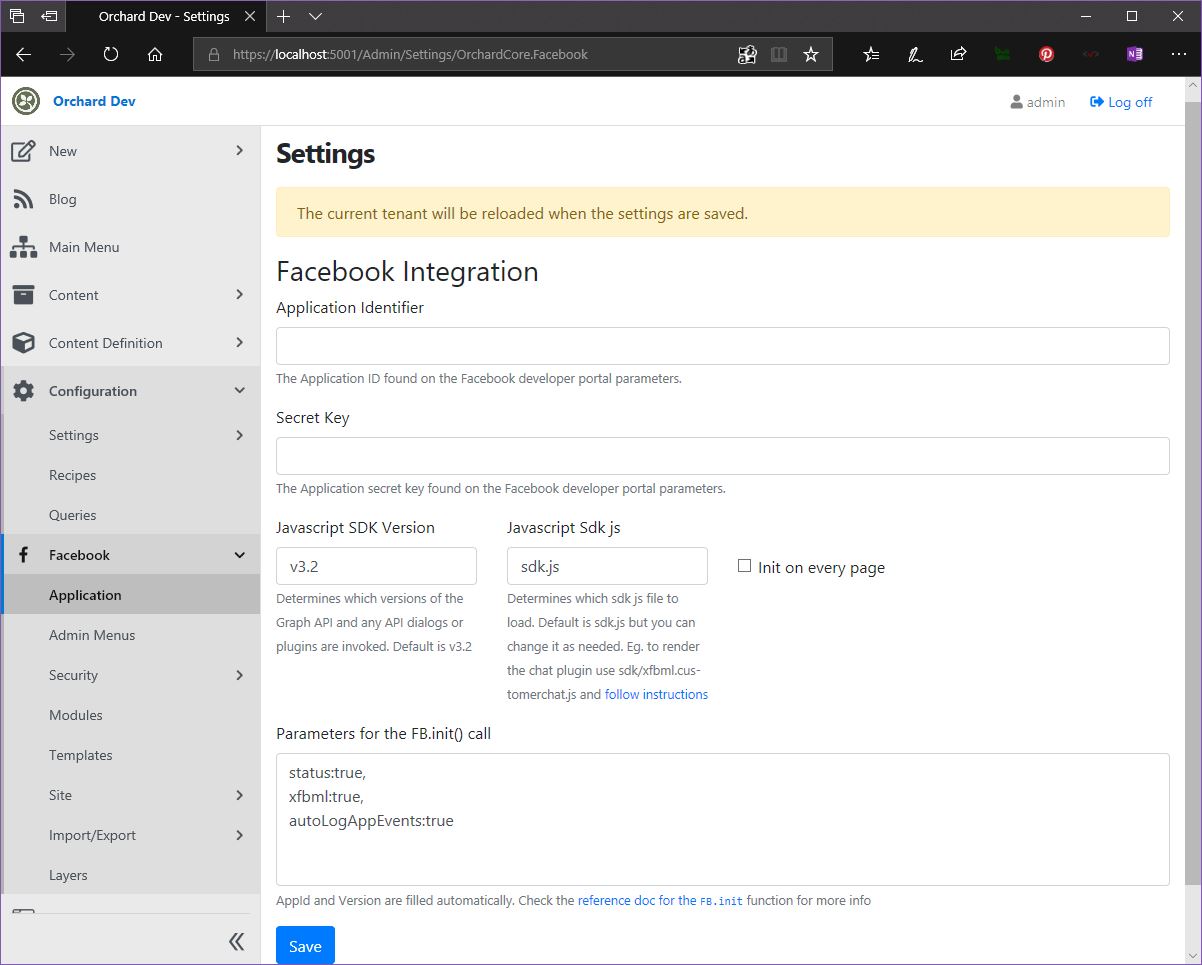This screenshot has height=965, width=1202.
Task: Add page to favorites star icon
Action: 811,55
